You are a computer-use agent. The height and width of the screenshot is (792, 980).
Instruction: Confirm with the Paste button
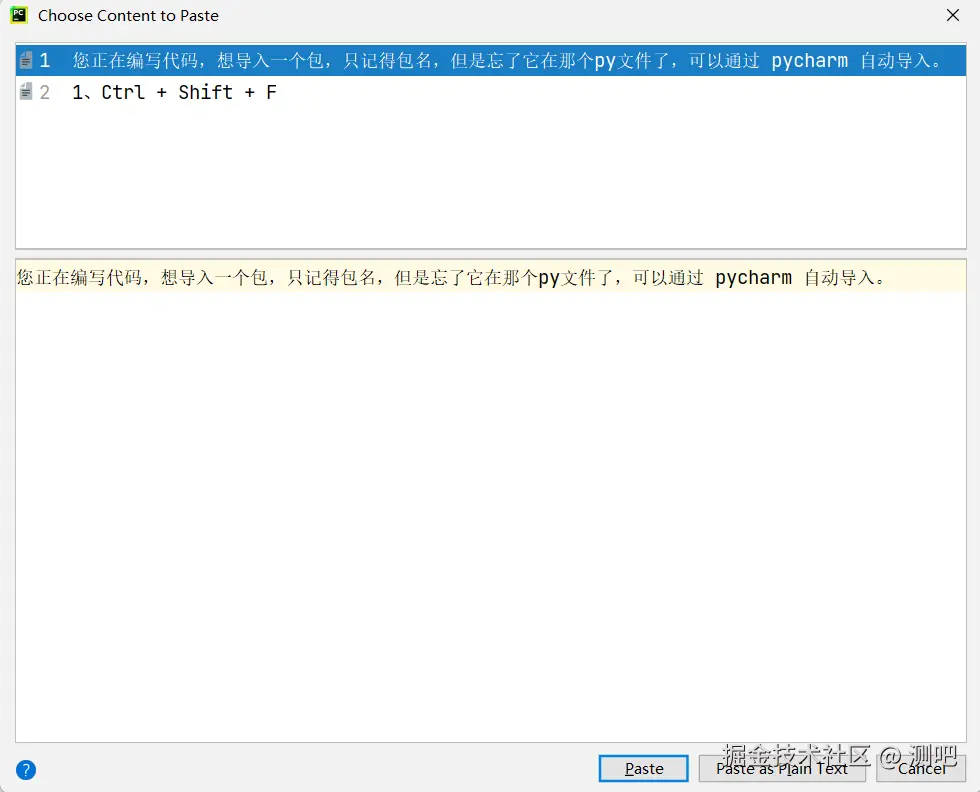[x=644, y=768]
